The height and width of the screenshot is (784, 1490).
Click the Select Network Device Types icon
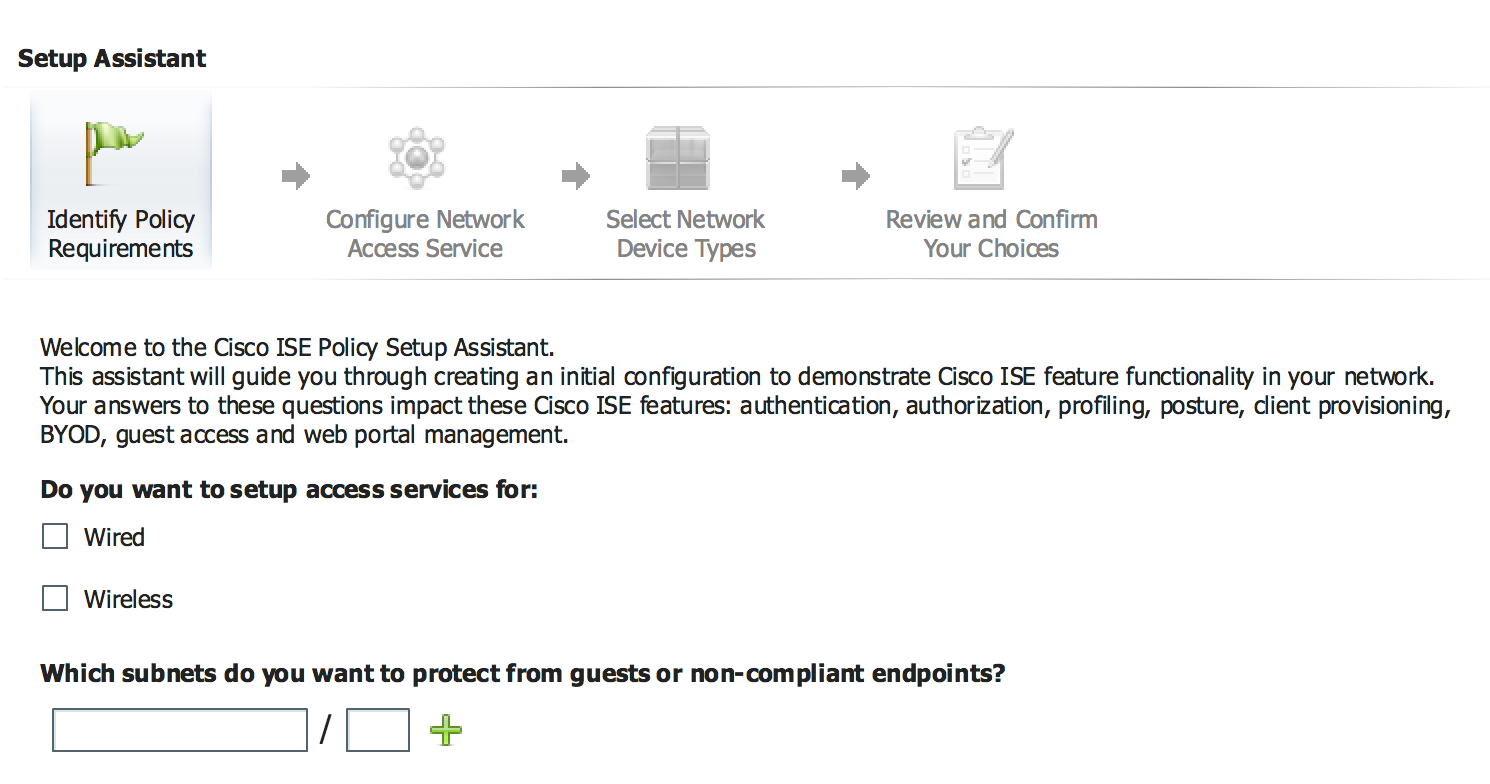click(x=677, y=157)
